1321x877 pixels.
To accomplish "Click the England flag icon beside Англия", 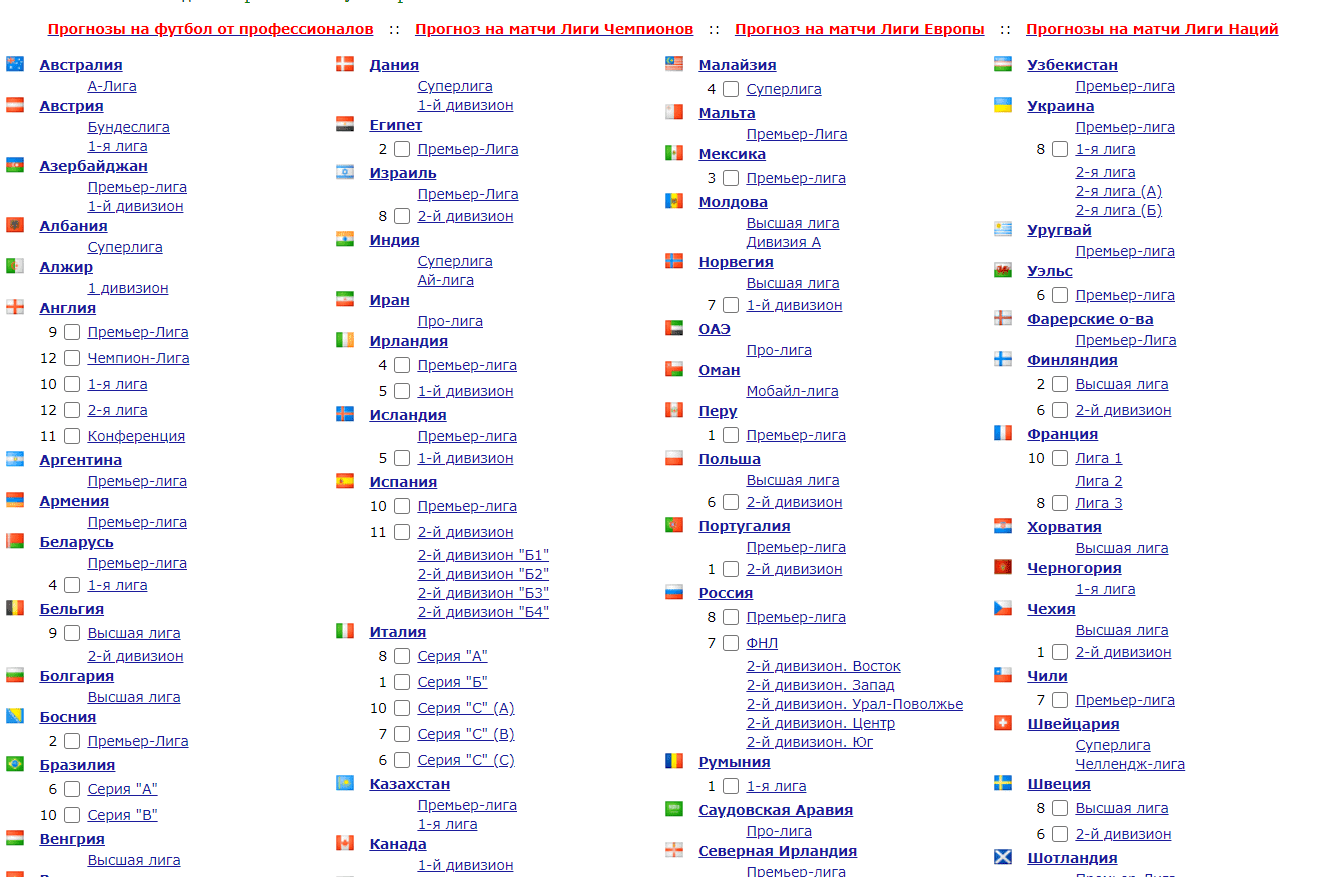I will [x=15, y=307].
